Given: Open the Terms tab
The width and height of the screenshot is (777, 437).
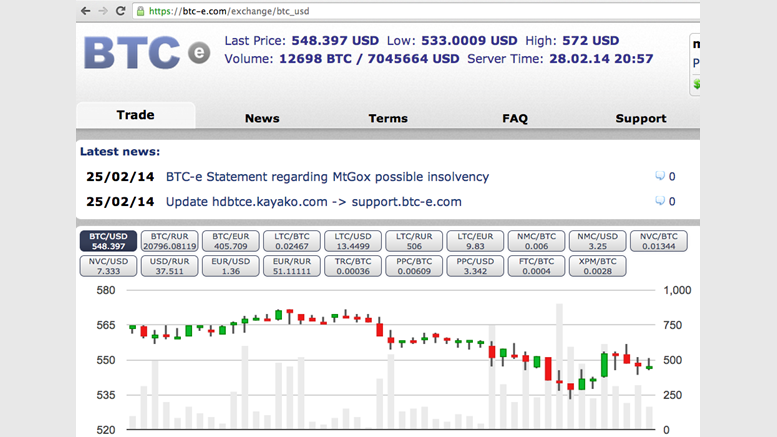Looking at the screenshot, I should [x=388, y=118].
